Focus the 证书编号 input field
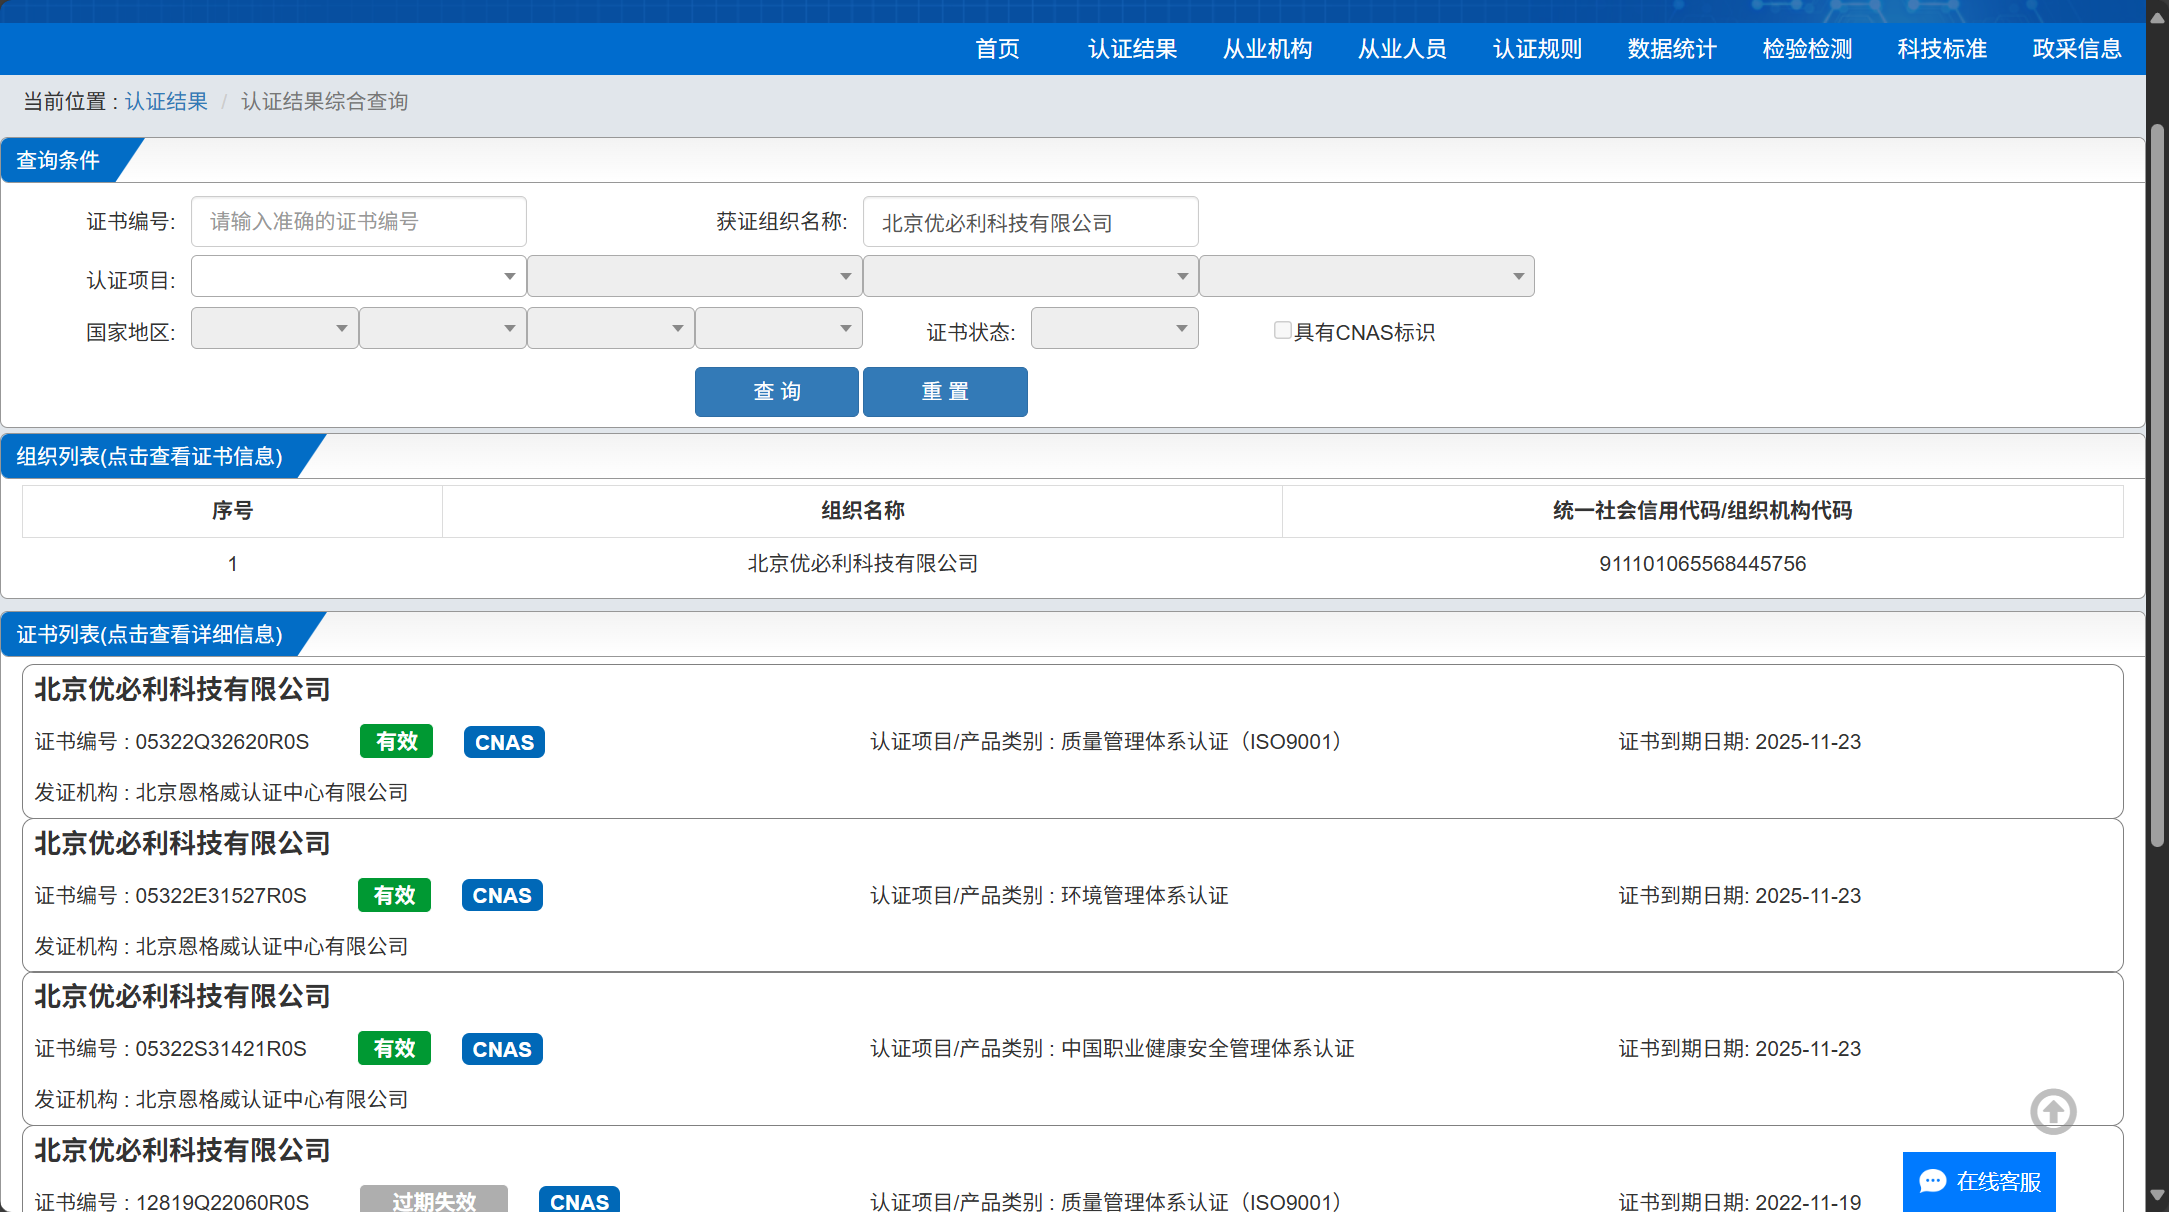This screenshot has height=1212, width=2169. coord(358,221)
